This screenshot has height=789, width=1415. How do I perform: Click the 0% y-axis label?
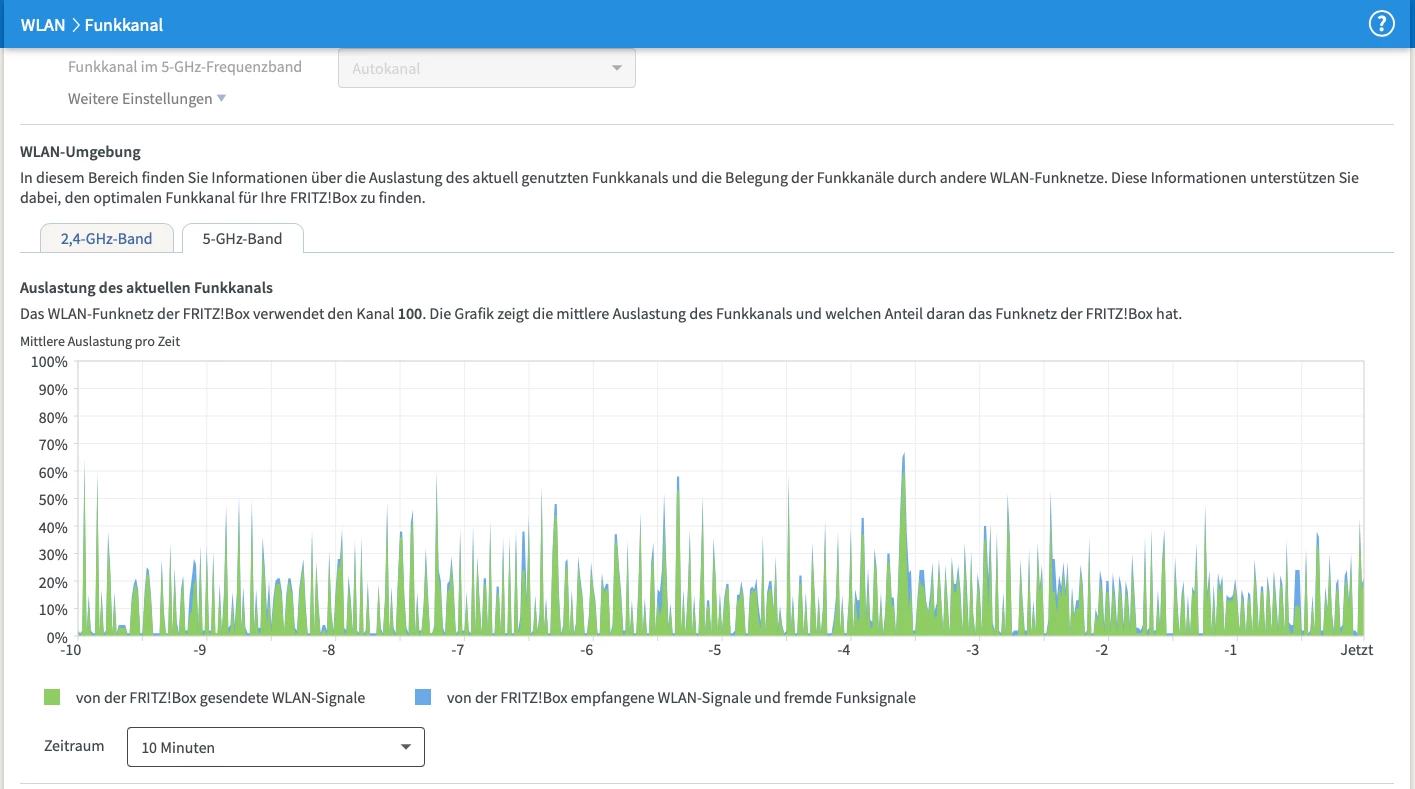pyautogui.click(x=56, y=637)
